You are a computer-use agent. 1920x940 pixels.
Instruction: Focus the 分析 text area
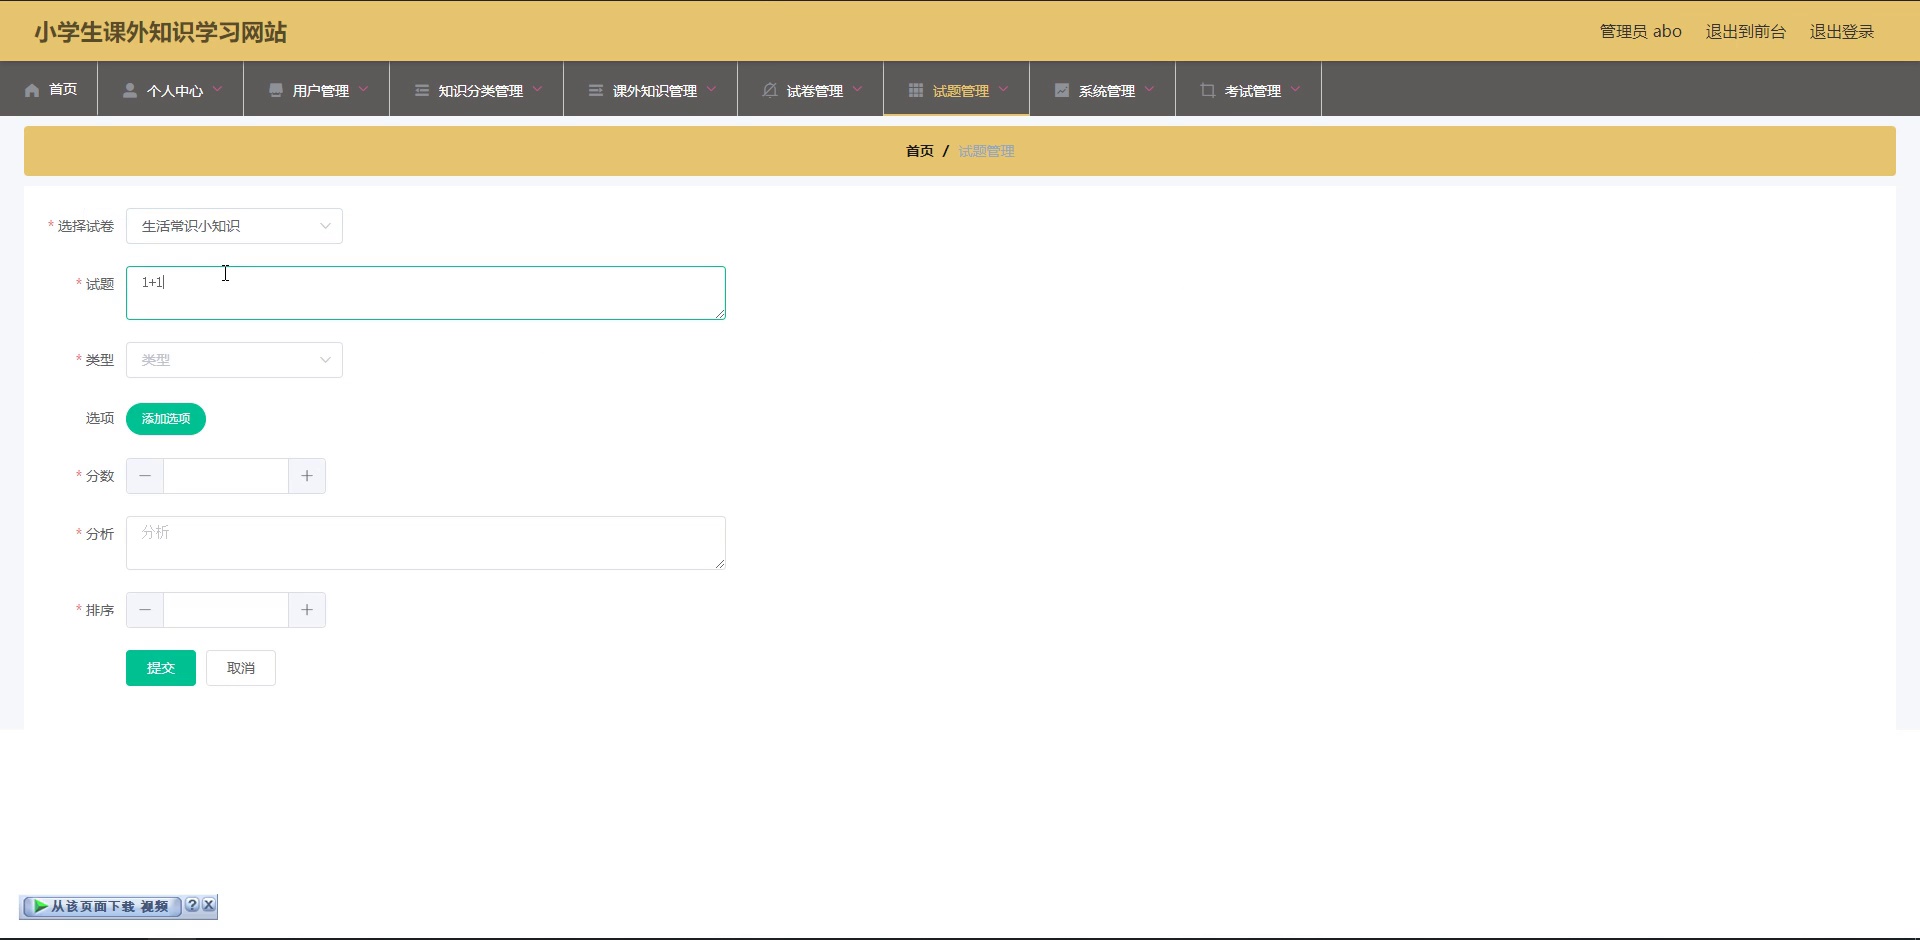coord(426,543)
